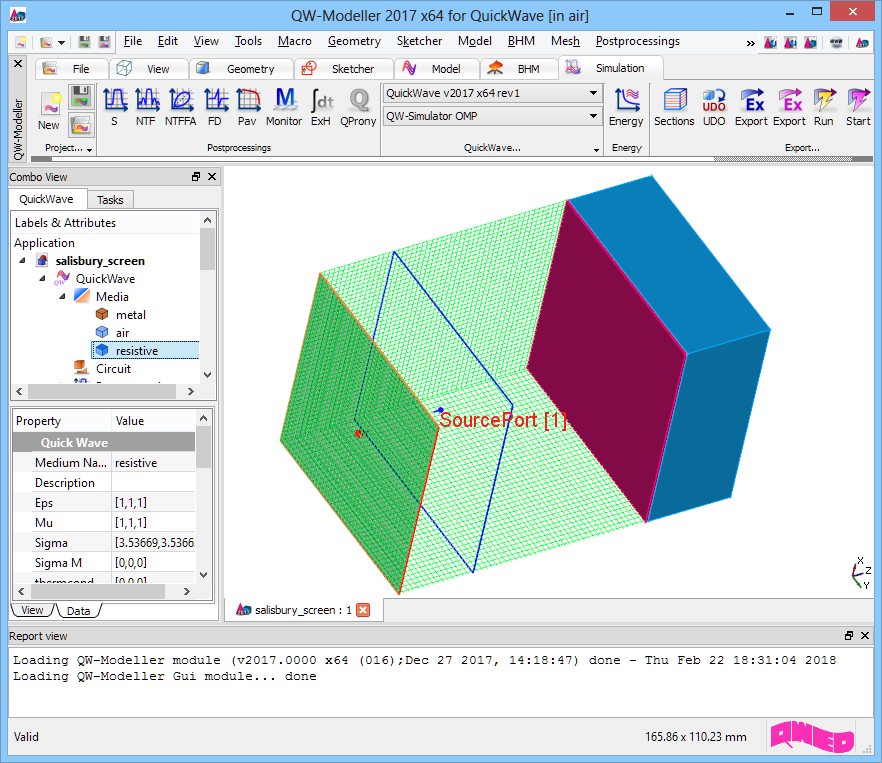Create a New project
This screenshot has height=763, width=882.
click(49, 110)
